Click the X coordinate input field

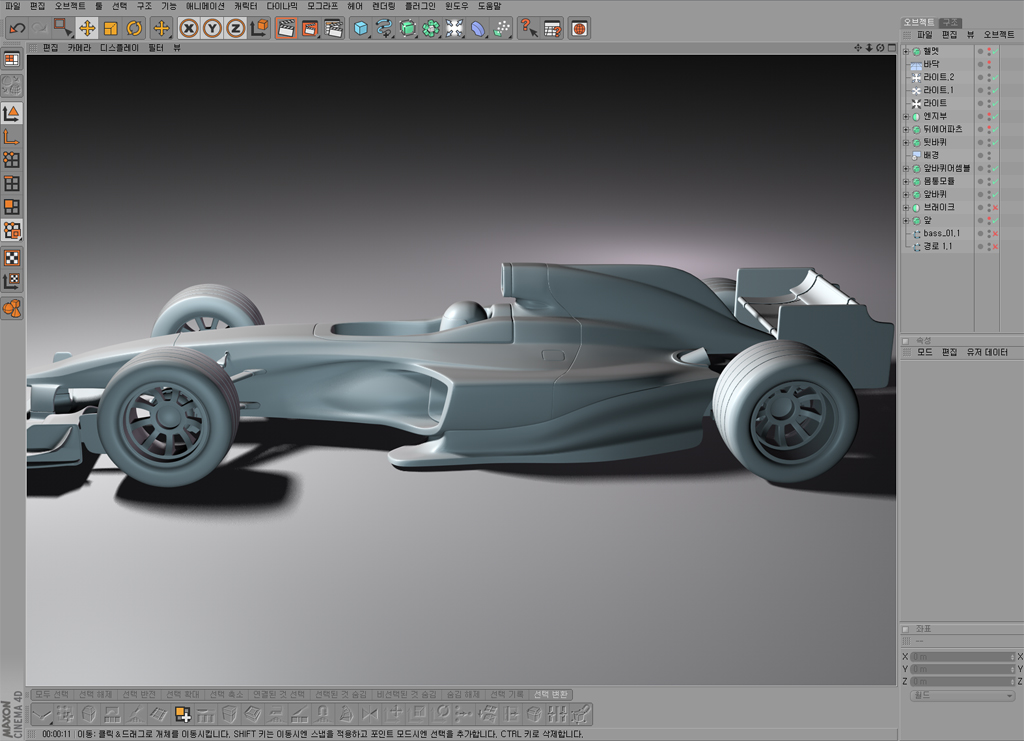(x=962, y=657)
